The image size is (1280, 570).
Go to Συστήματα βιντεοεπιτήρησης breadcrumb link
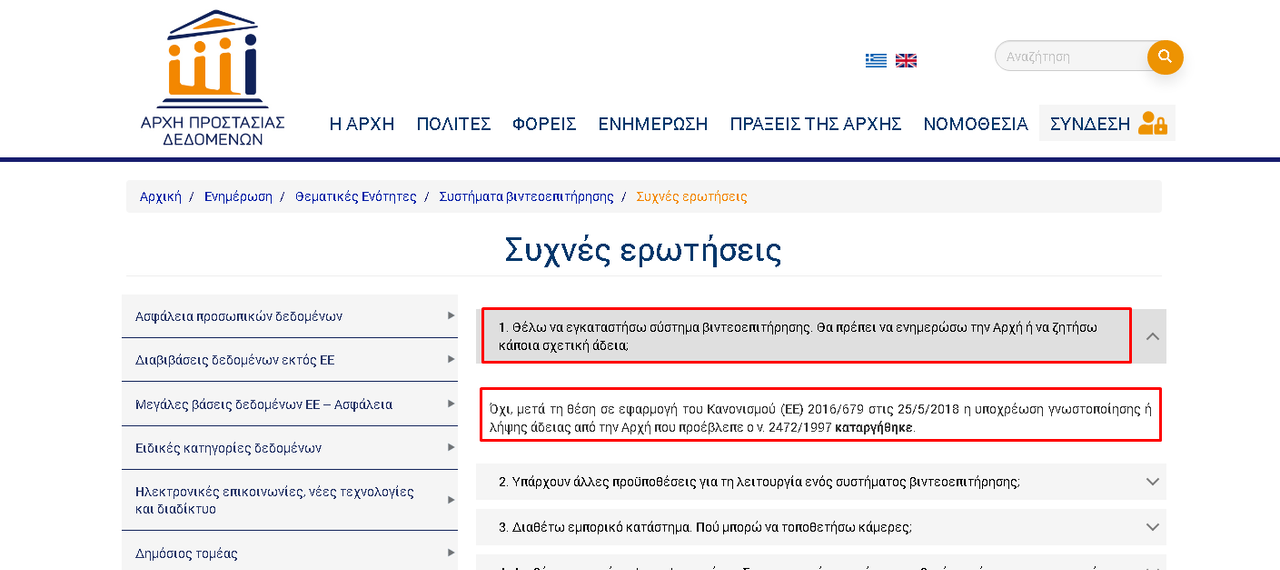(526, 196)
